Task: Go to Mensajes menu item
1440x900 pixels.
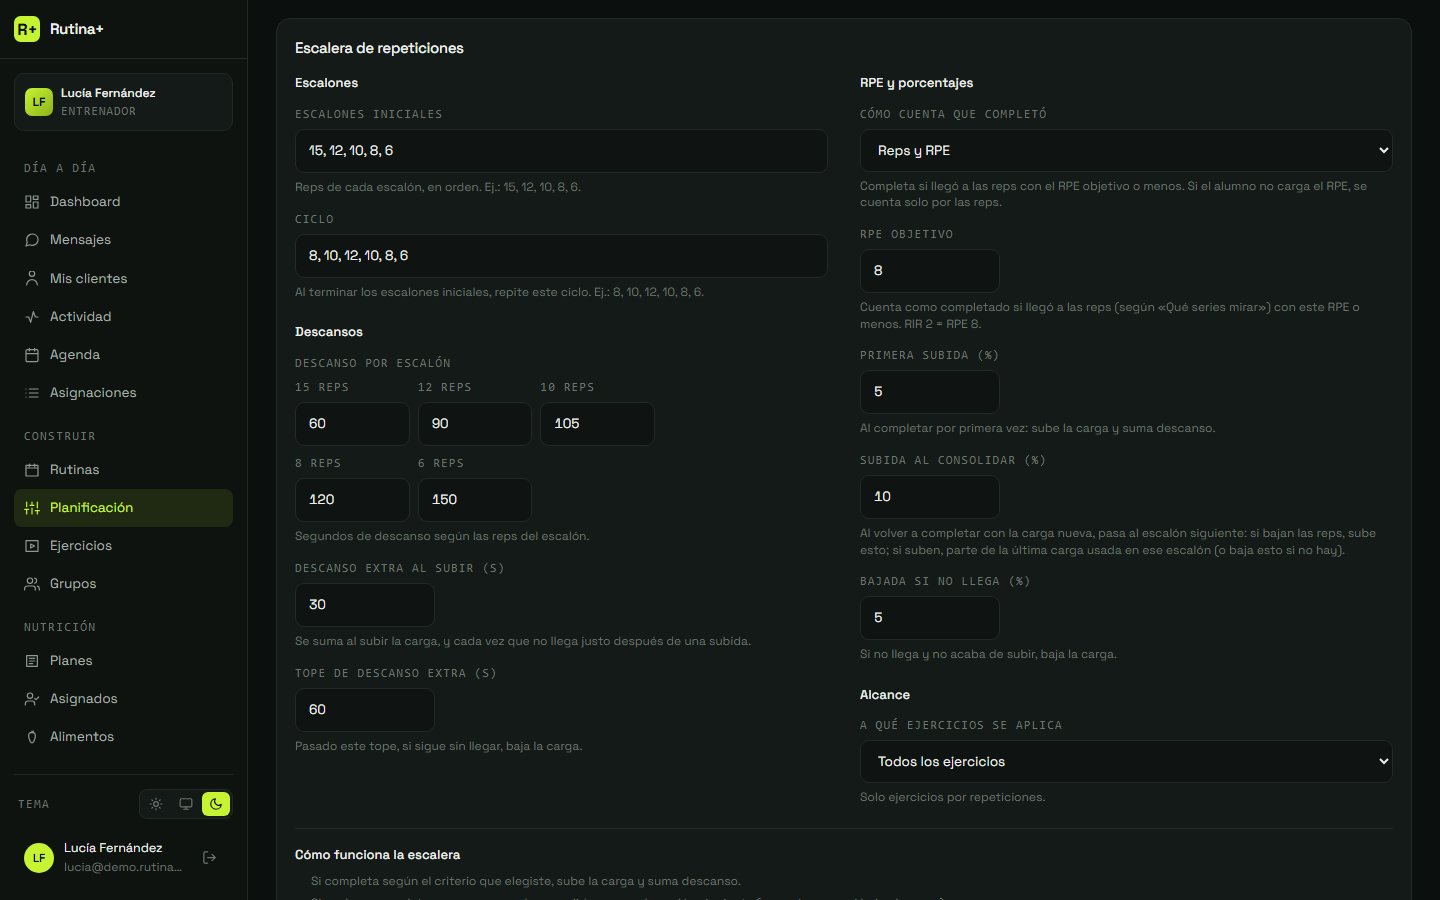Action: [123, 240]
